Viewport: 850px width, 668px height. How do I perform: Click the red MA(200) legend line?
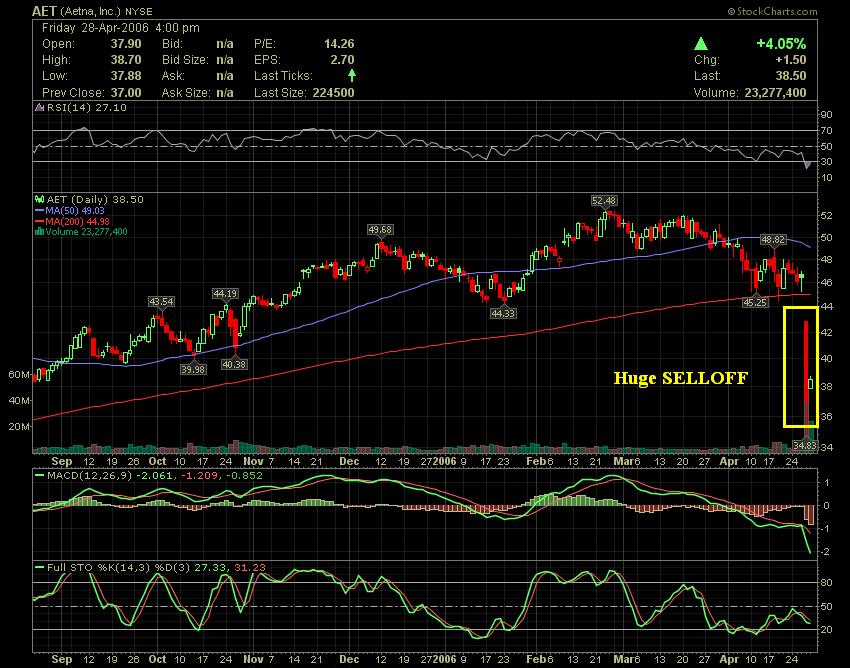(39, 221)
